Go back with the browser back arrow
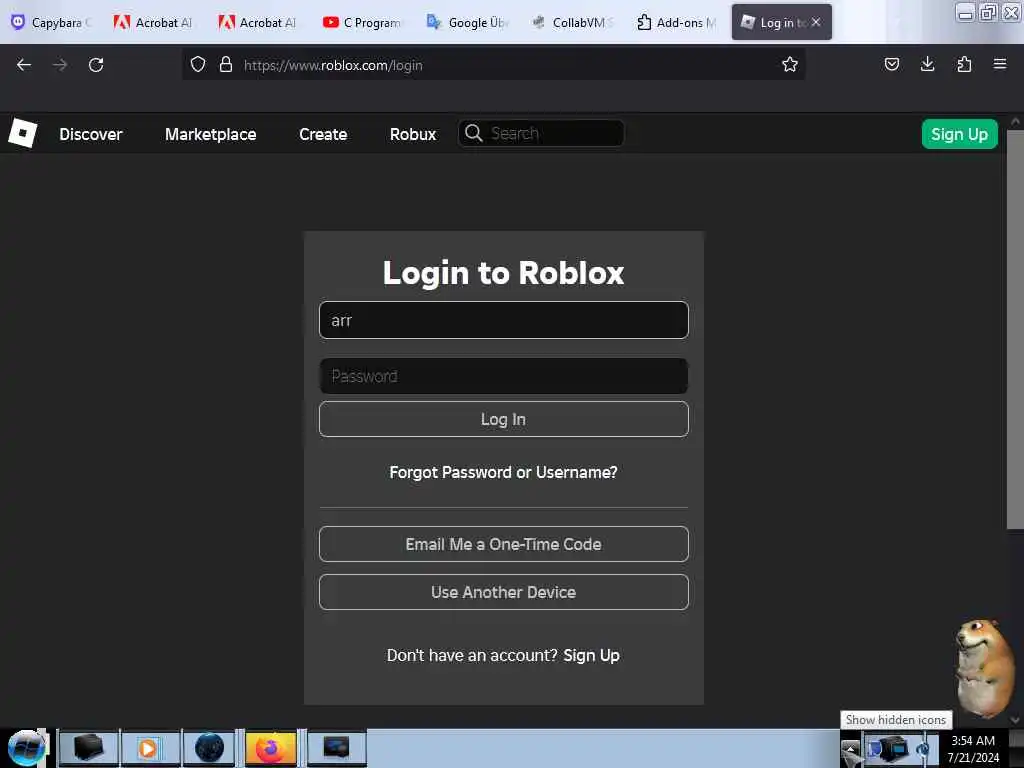The width and height of the screenshot is (1024, 768). pos(24,65)
